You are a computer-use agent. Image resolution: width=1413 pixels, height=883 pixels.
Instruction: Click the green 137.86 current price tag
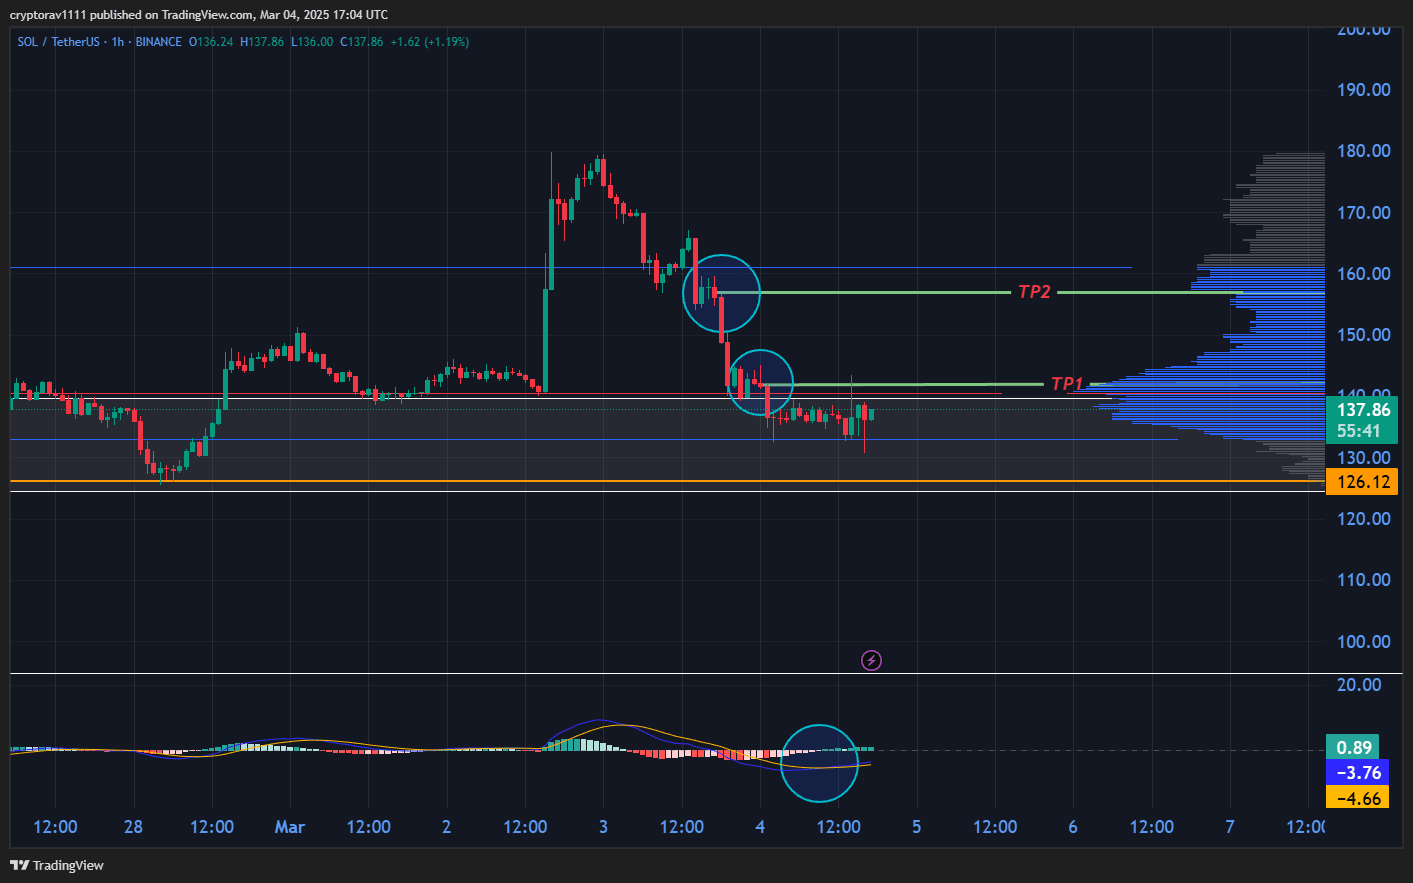pos(1363,410)
